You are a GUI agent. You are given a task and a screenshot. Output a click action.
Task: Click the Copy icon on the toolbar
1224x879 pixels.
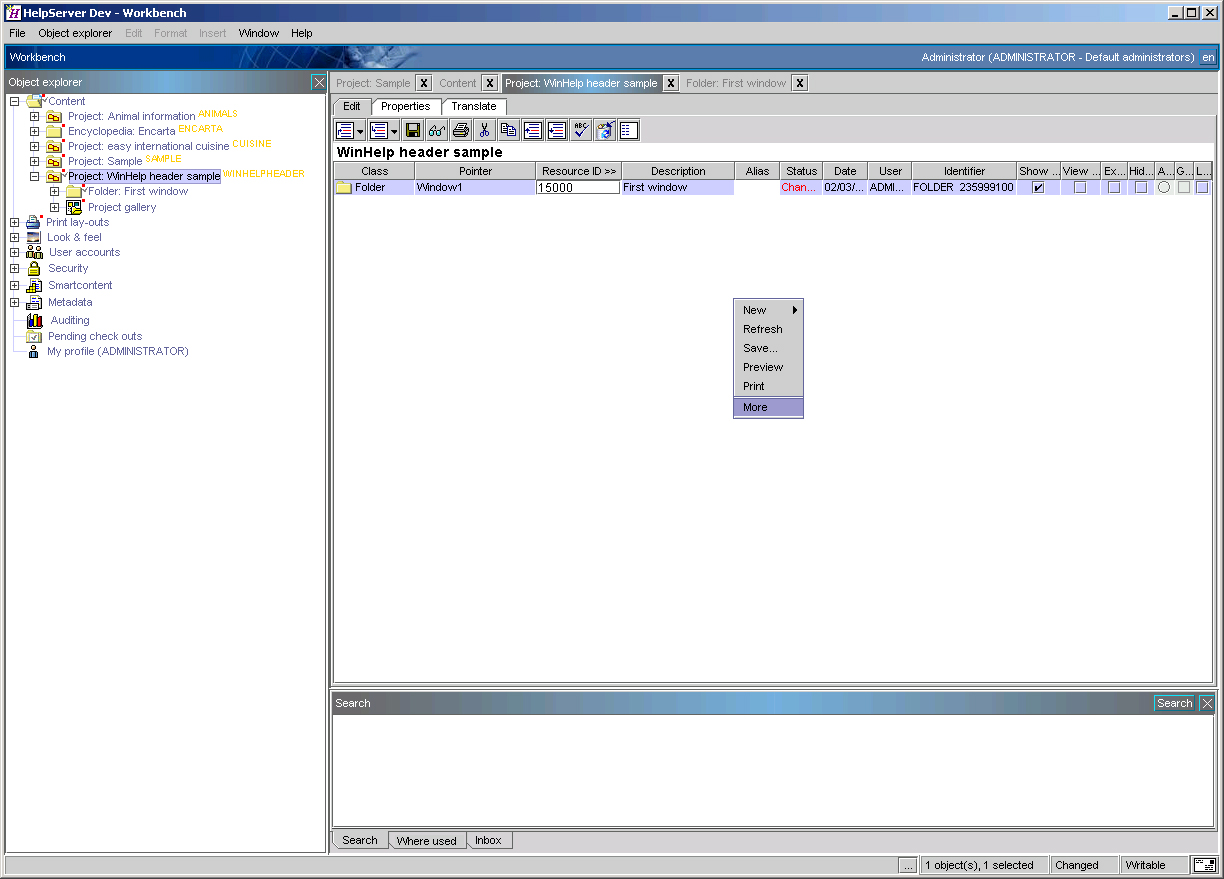point(507,129)
